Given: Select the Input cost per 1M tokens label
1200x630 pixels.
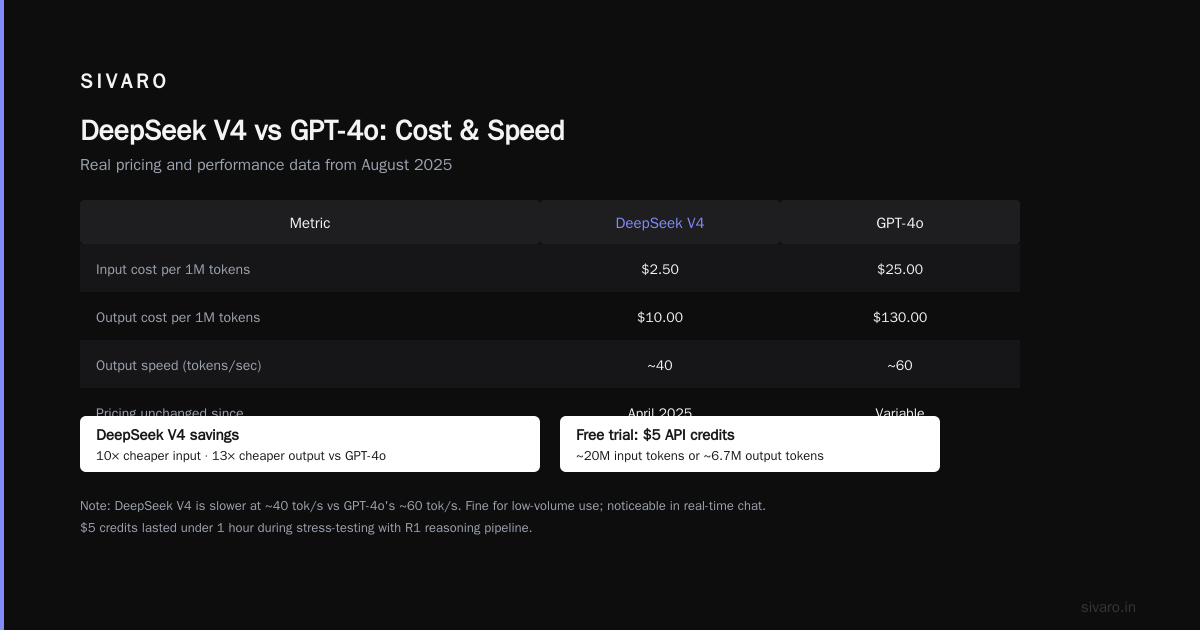Looking at the screenshot, I should point(173,269).
